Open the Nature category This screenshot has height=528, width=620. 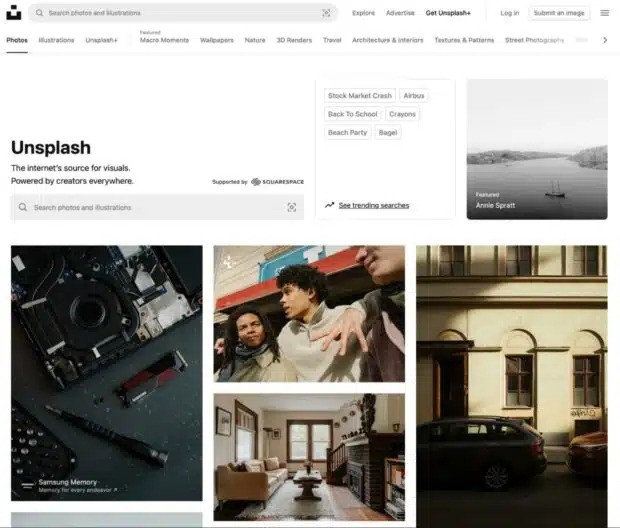click(255, 40)
